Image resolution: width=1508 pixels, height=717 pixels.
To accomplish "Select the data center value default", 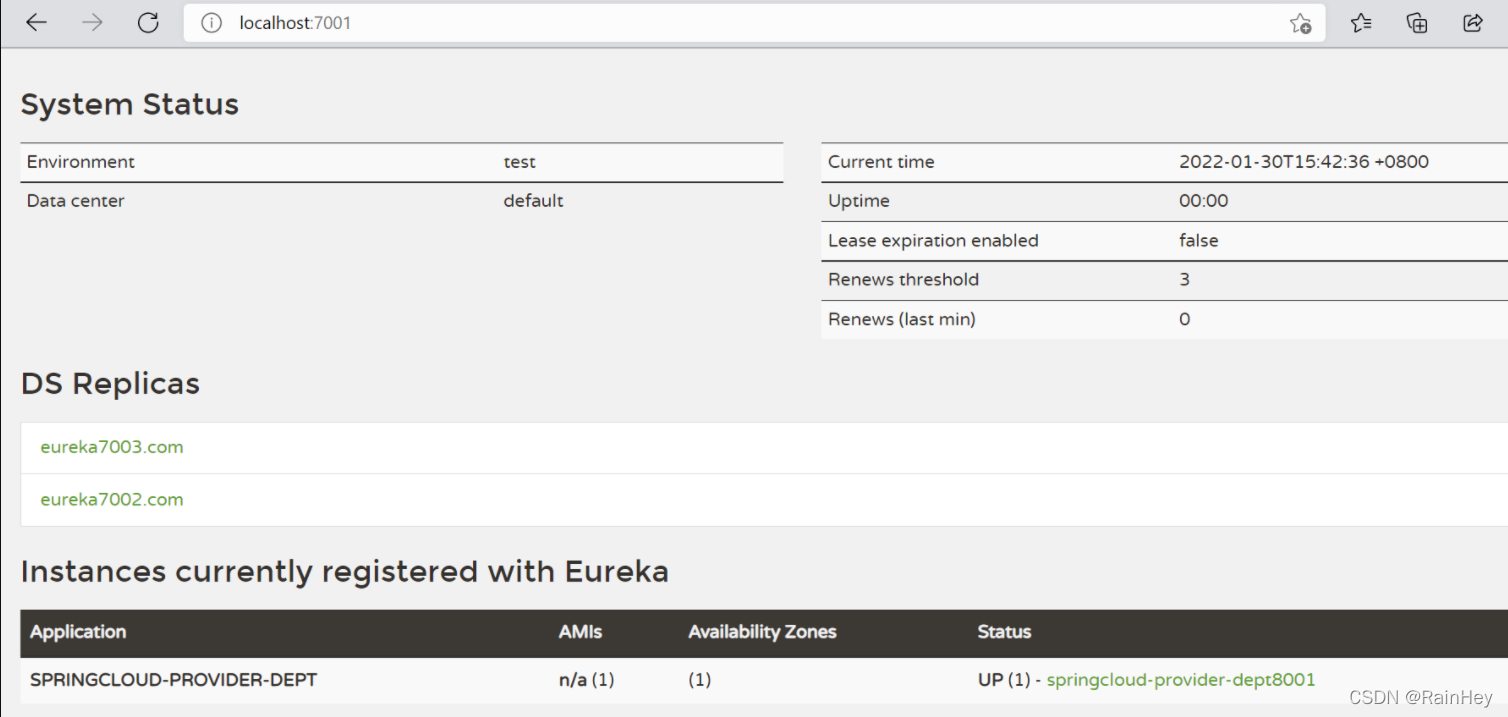I will (534, 201).
